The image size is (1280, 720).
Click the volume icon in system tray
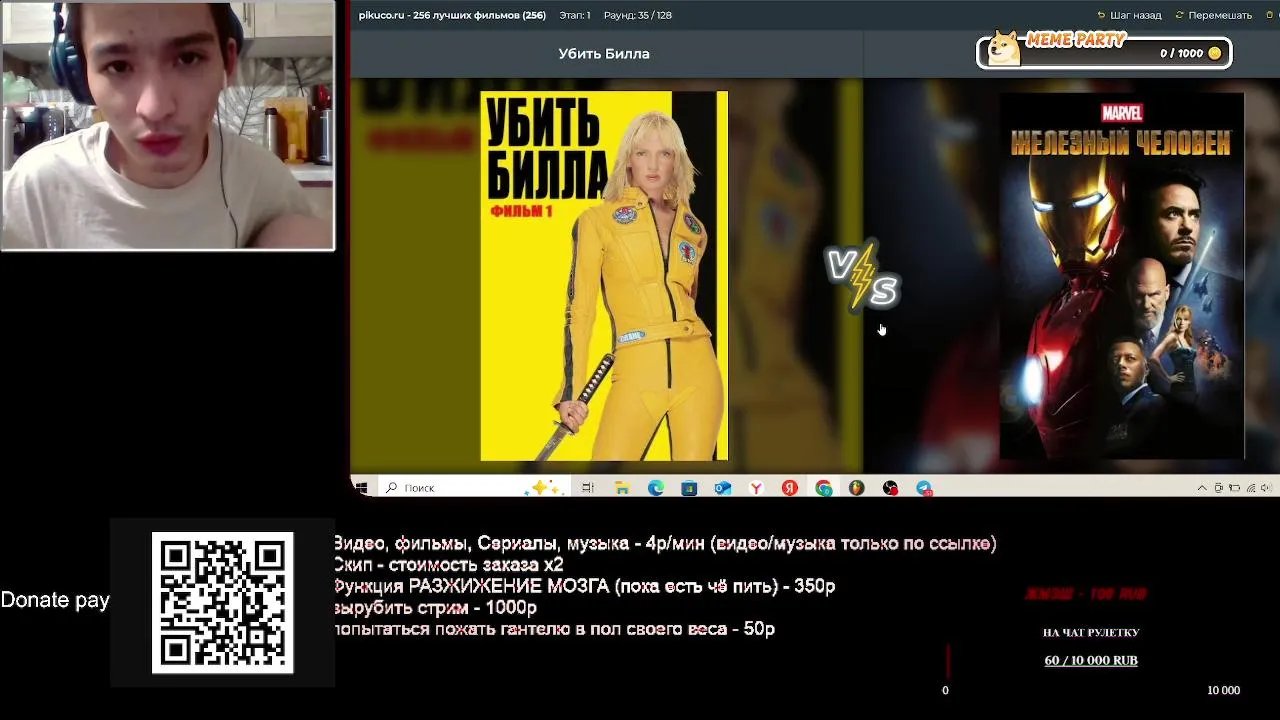click(1267, 488)
